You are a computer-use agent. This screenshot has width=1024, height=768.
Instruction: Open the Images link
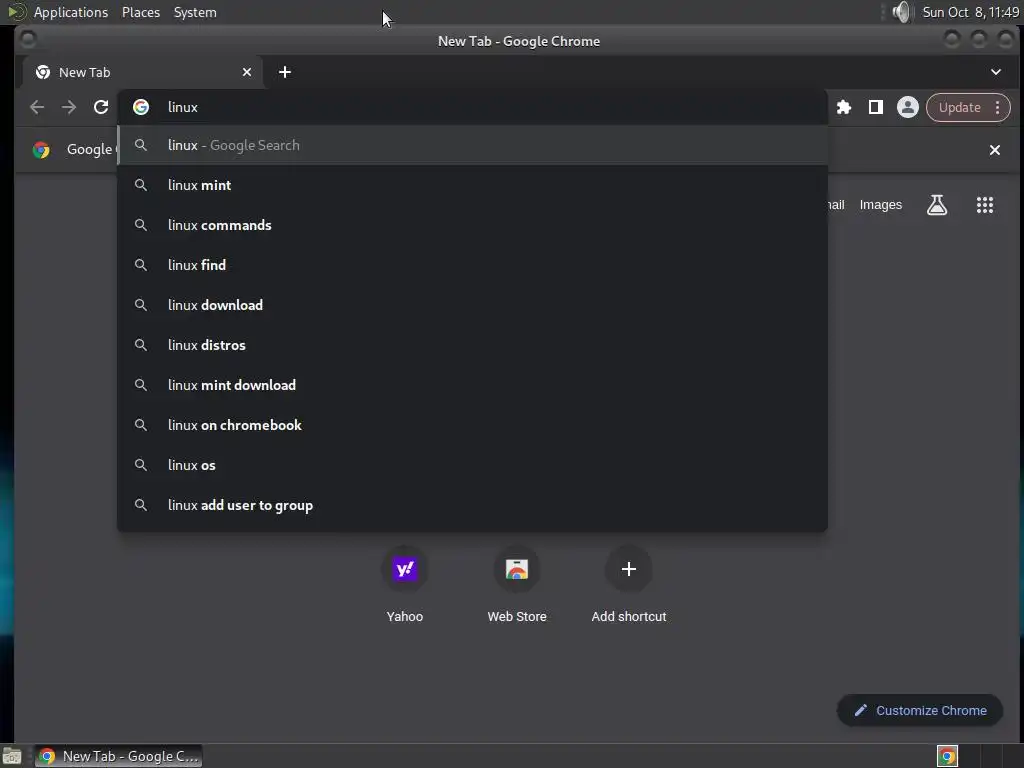tap(880, 205)
